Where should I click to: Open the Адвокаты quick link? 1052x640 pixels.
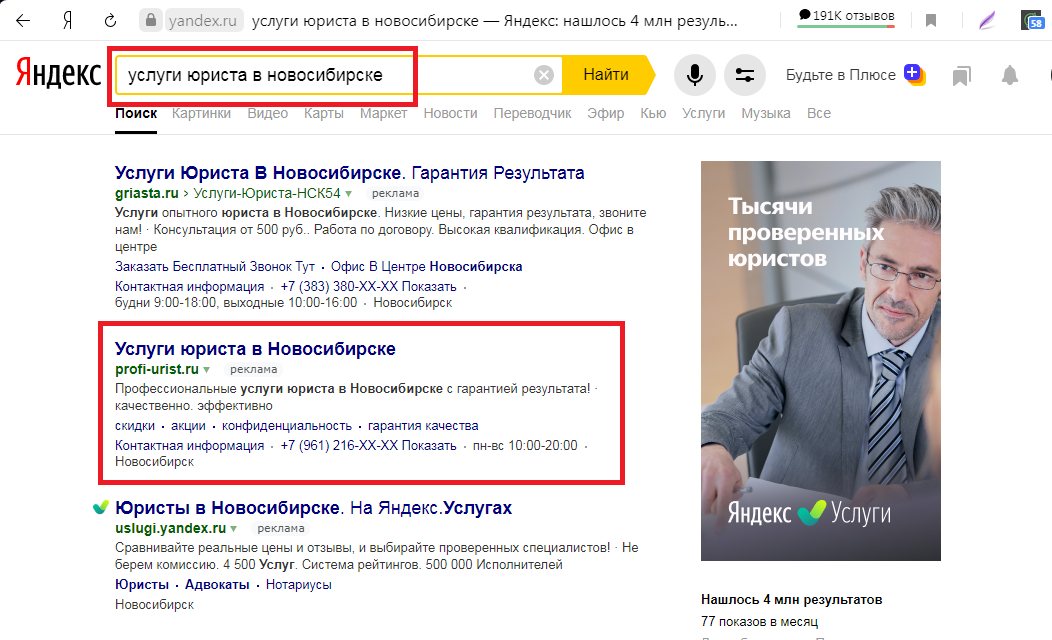click(217, 584)
